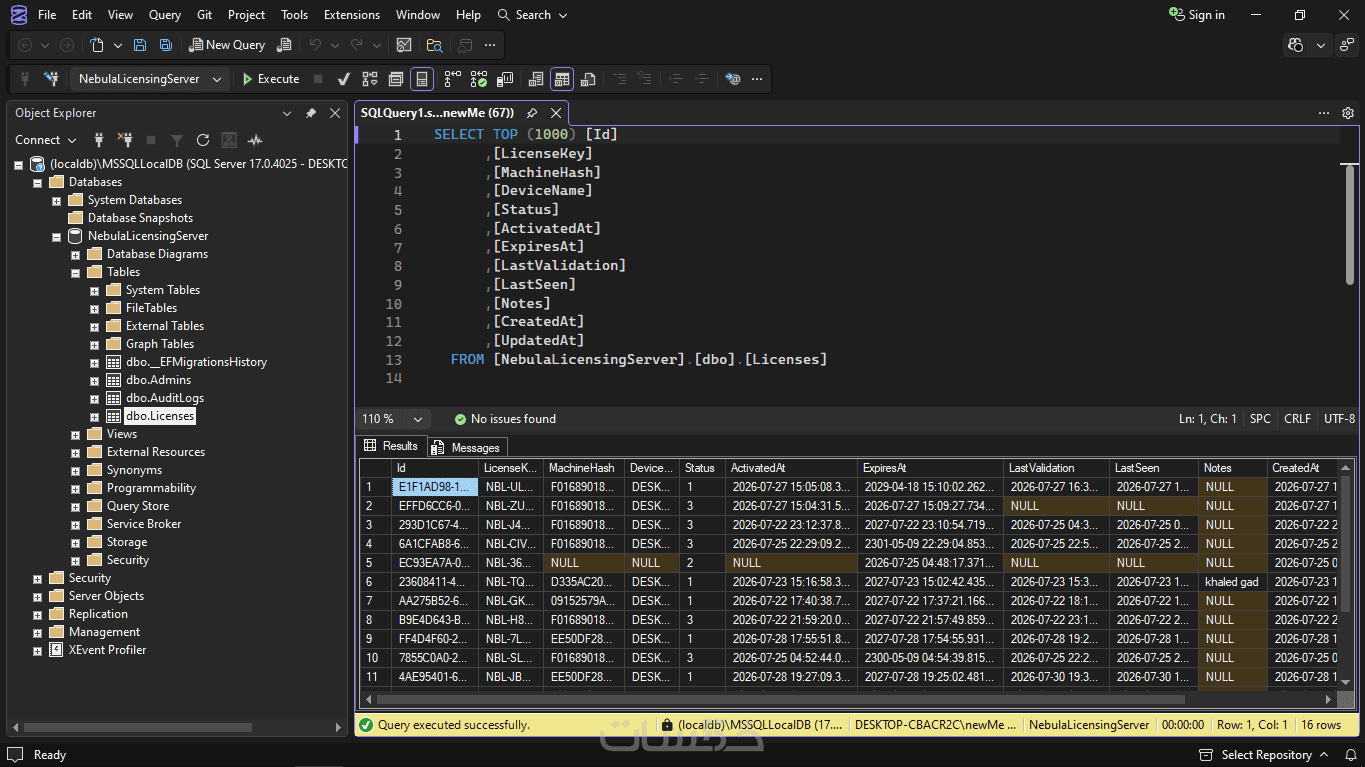Click the Ready status icon
This screenshot has width=1365, height=767.
[15, 755]
